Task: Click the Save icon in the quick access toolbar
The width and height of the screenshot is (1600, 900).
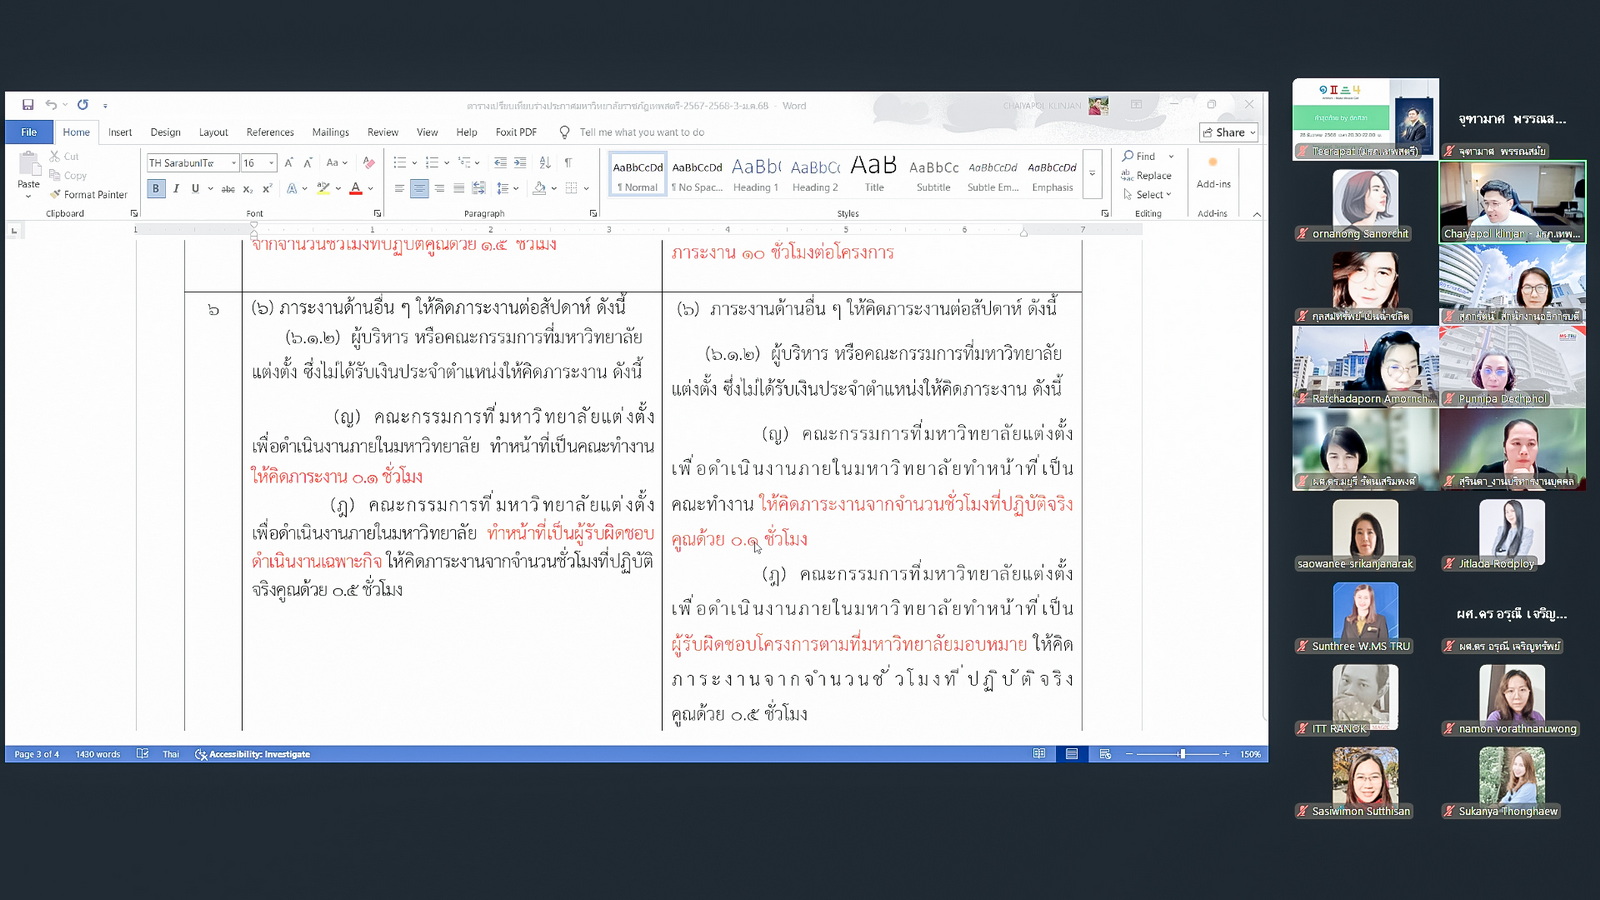Action: pyautogui.click(x=28, y=105)
